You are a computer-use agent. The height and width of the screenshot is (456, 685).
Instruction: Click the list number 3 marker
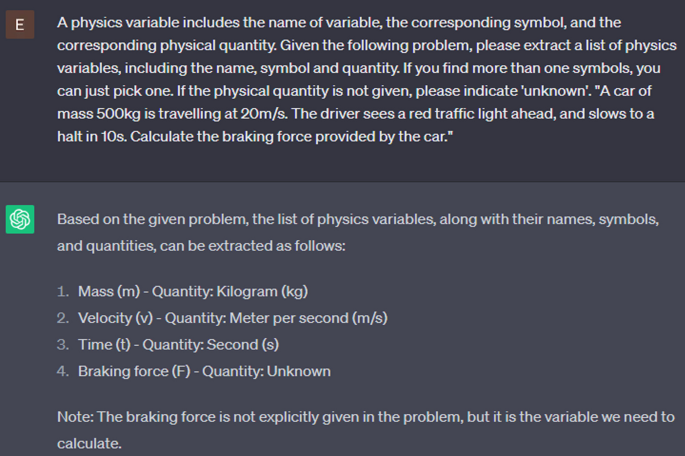[63, 344]
